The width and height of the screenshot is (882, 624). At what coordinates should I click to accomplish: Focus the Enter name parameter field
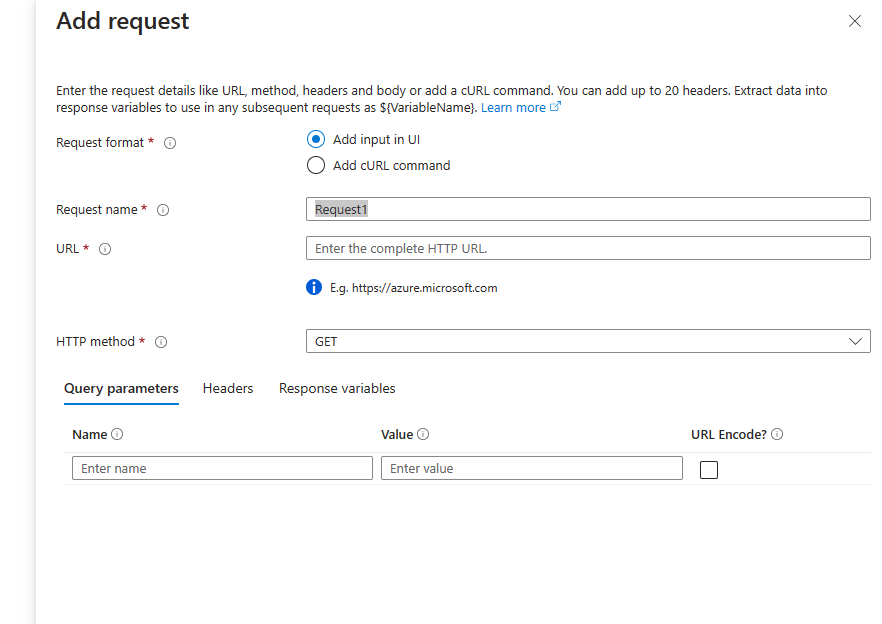222,468
